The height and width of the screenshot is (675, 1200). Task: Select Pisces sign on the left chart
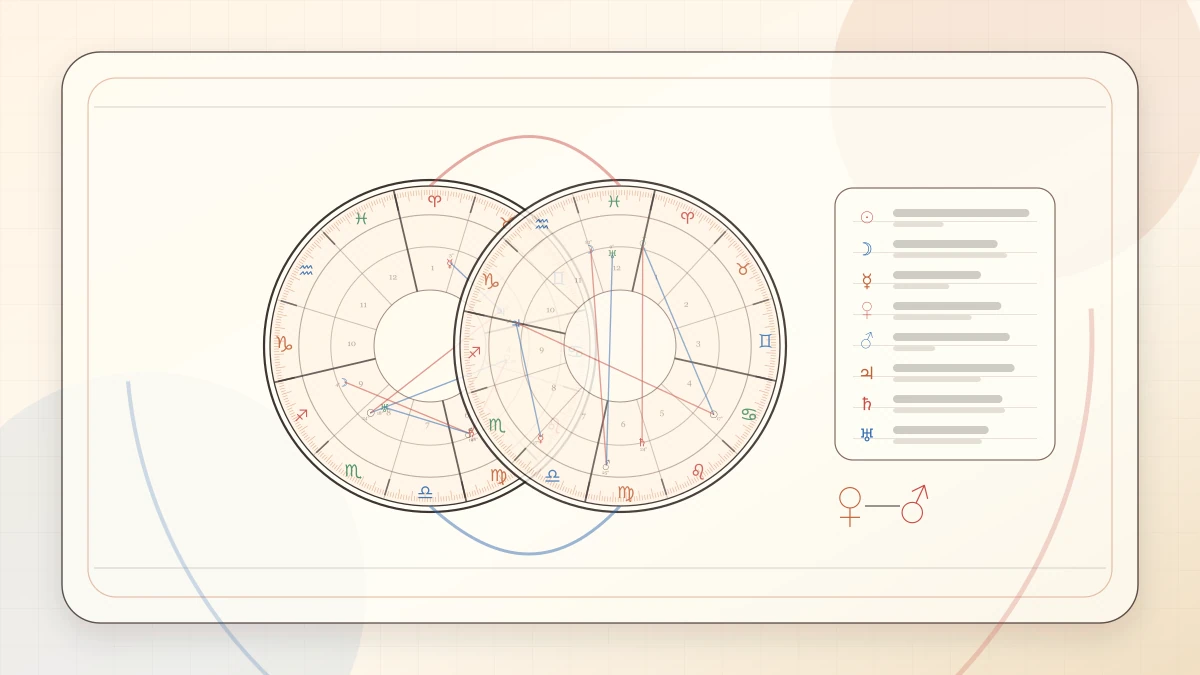pos(361,218)
